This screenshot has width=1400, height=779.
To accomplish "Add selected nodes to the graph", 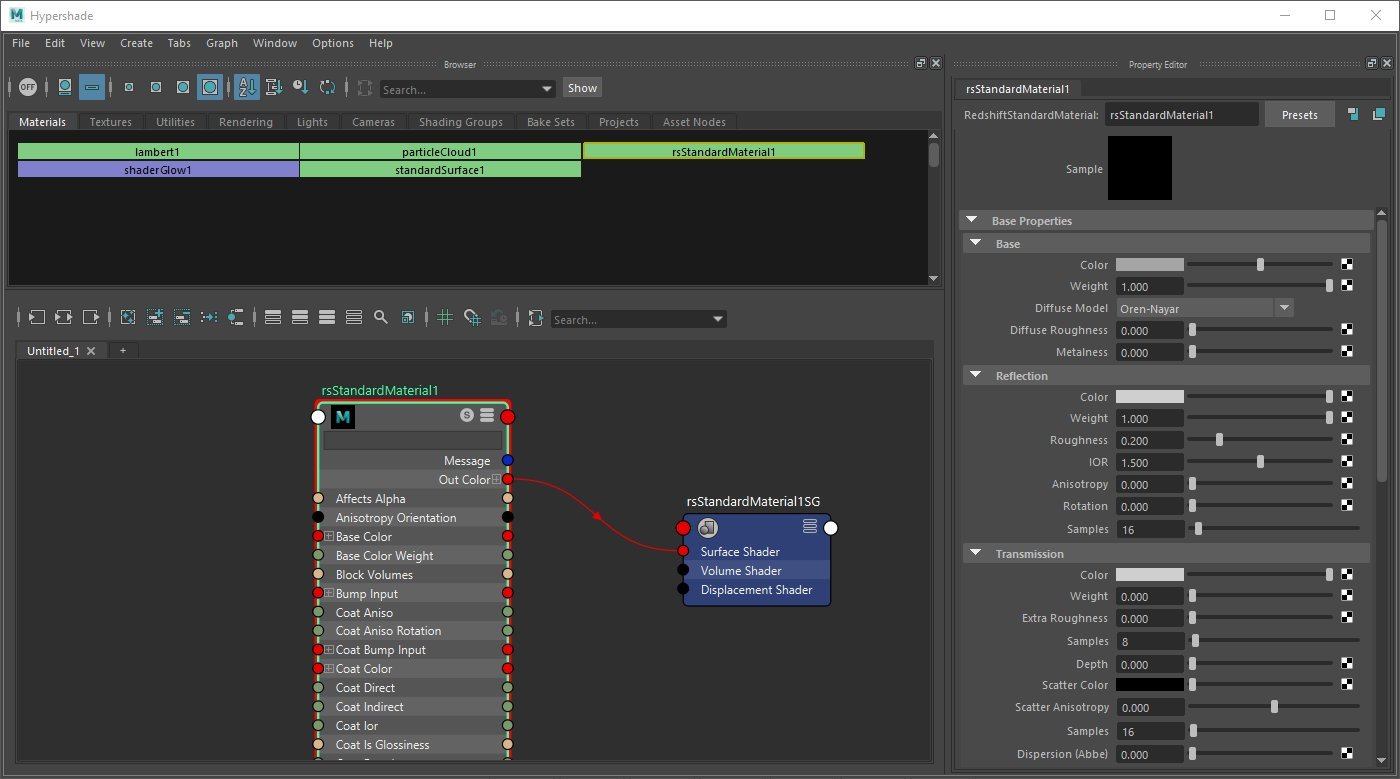I will pos(155,318).
